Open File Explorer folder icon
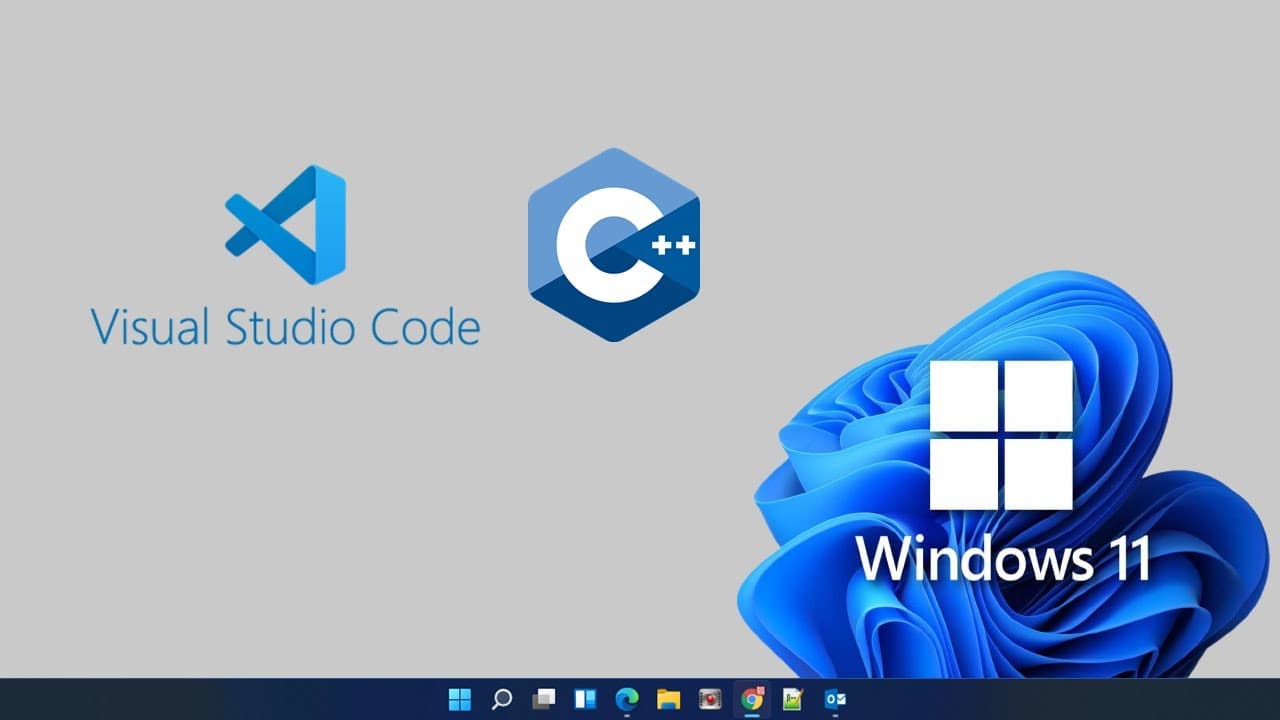 click(668, 699)
